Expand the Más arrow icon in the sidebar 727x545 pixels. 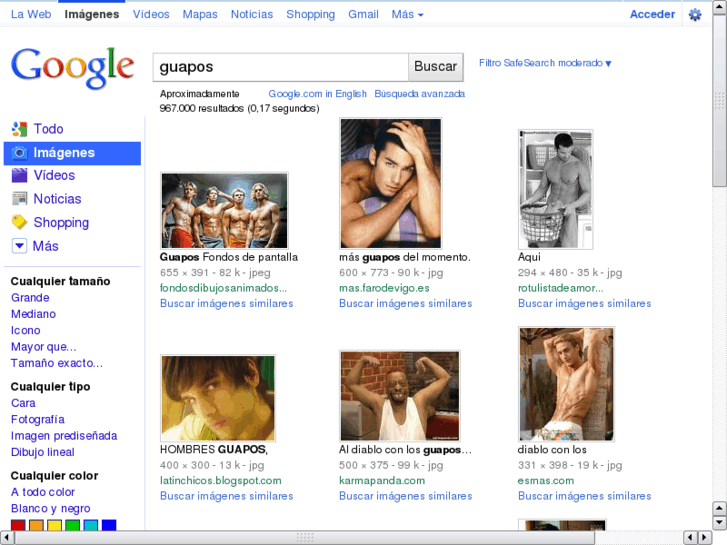19,246
